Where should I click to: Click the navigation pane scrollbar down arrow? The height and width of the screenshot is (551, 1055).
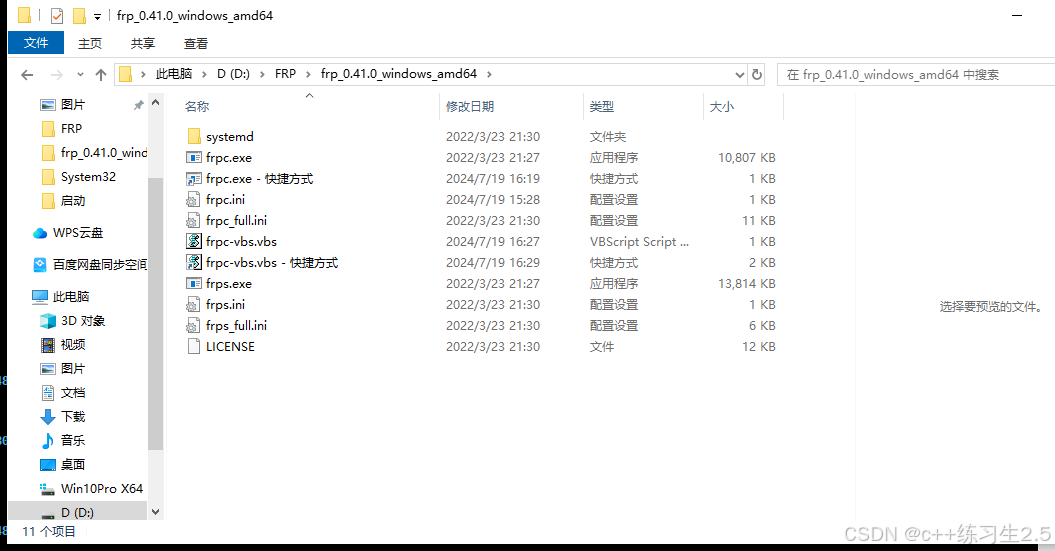pyautogui.click(x=155, y=512)
